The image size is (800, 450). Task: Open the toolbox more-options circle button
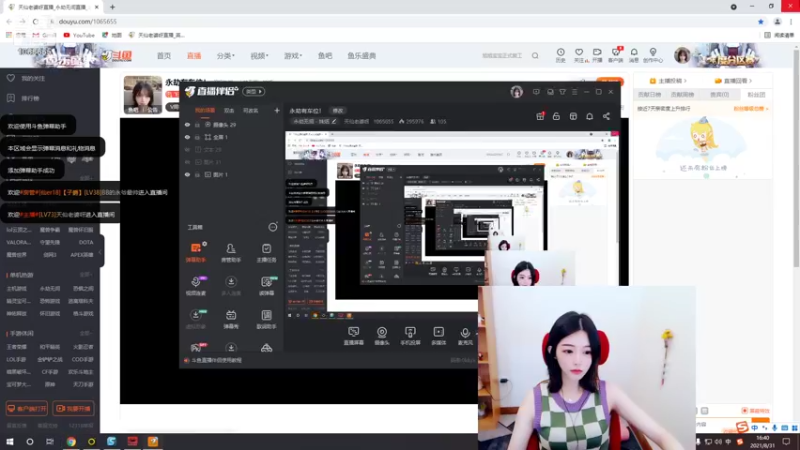coord(273,227)
